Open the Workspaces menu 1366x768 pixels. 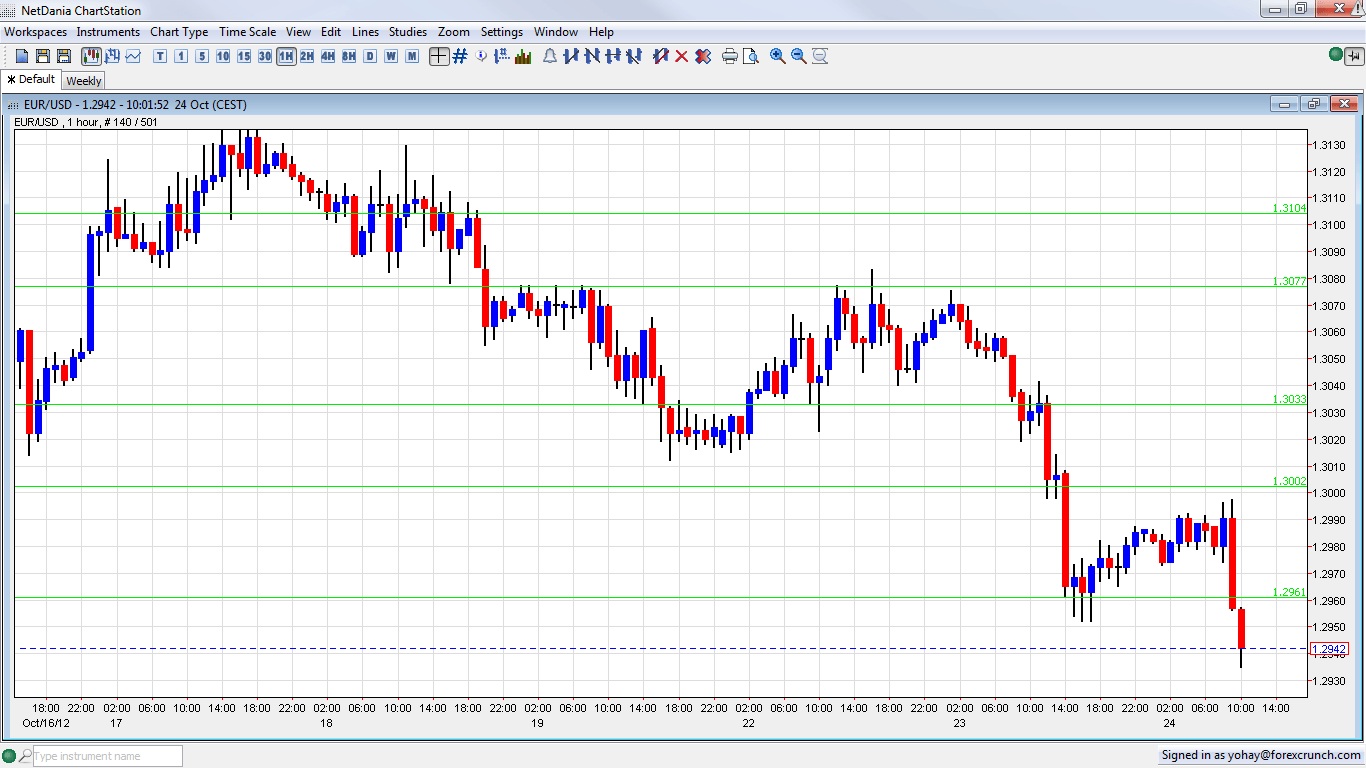(35, 32)
